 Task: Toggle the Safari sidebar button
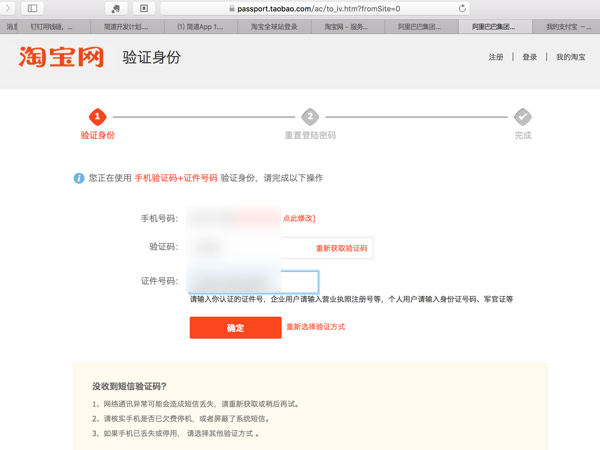33,8
